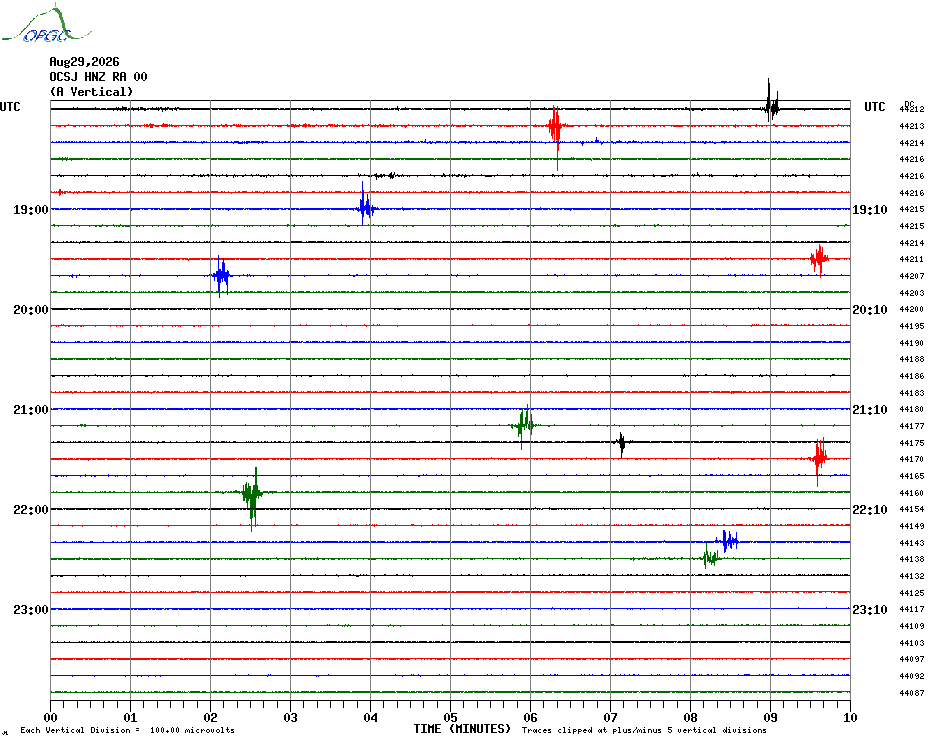Click the DC value "44200"
This screenshot has width=930, height=744.
pos(912,309)
